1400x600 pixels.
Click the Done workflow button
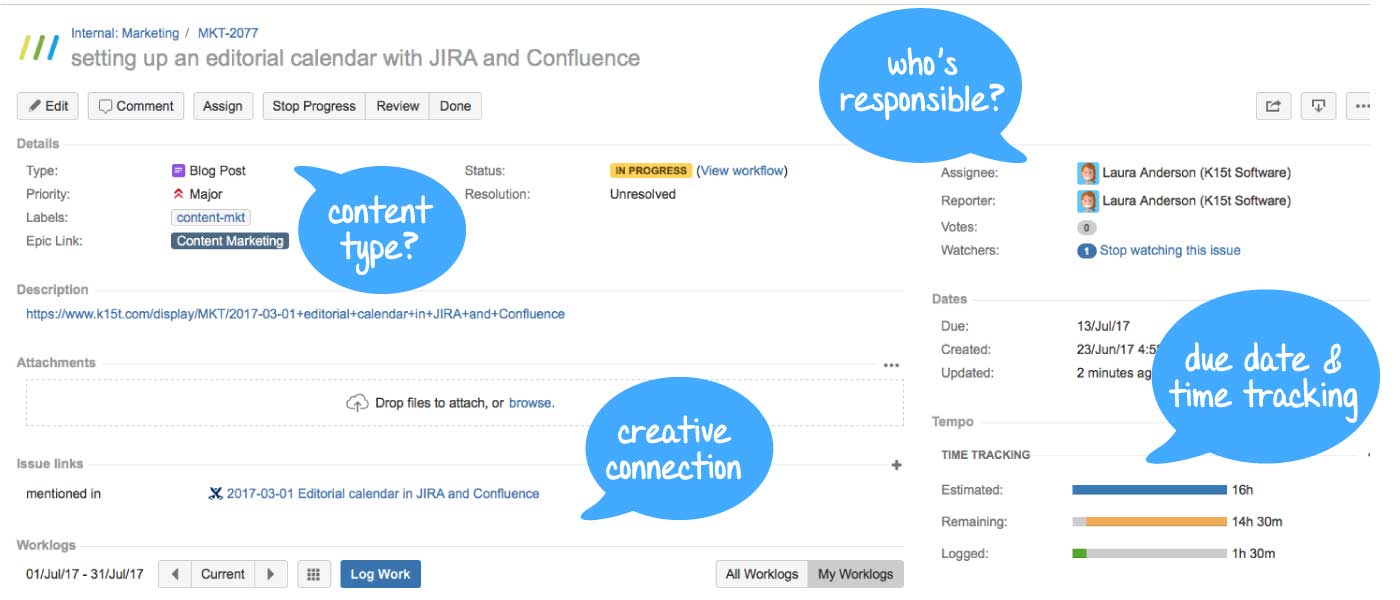[x=455, y=106]
